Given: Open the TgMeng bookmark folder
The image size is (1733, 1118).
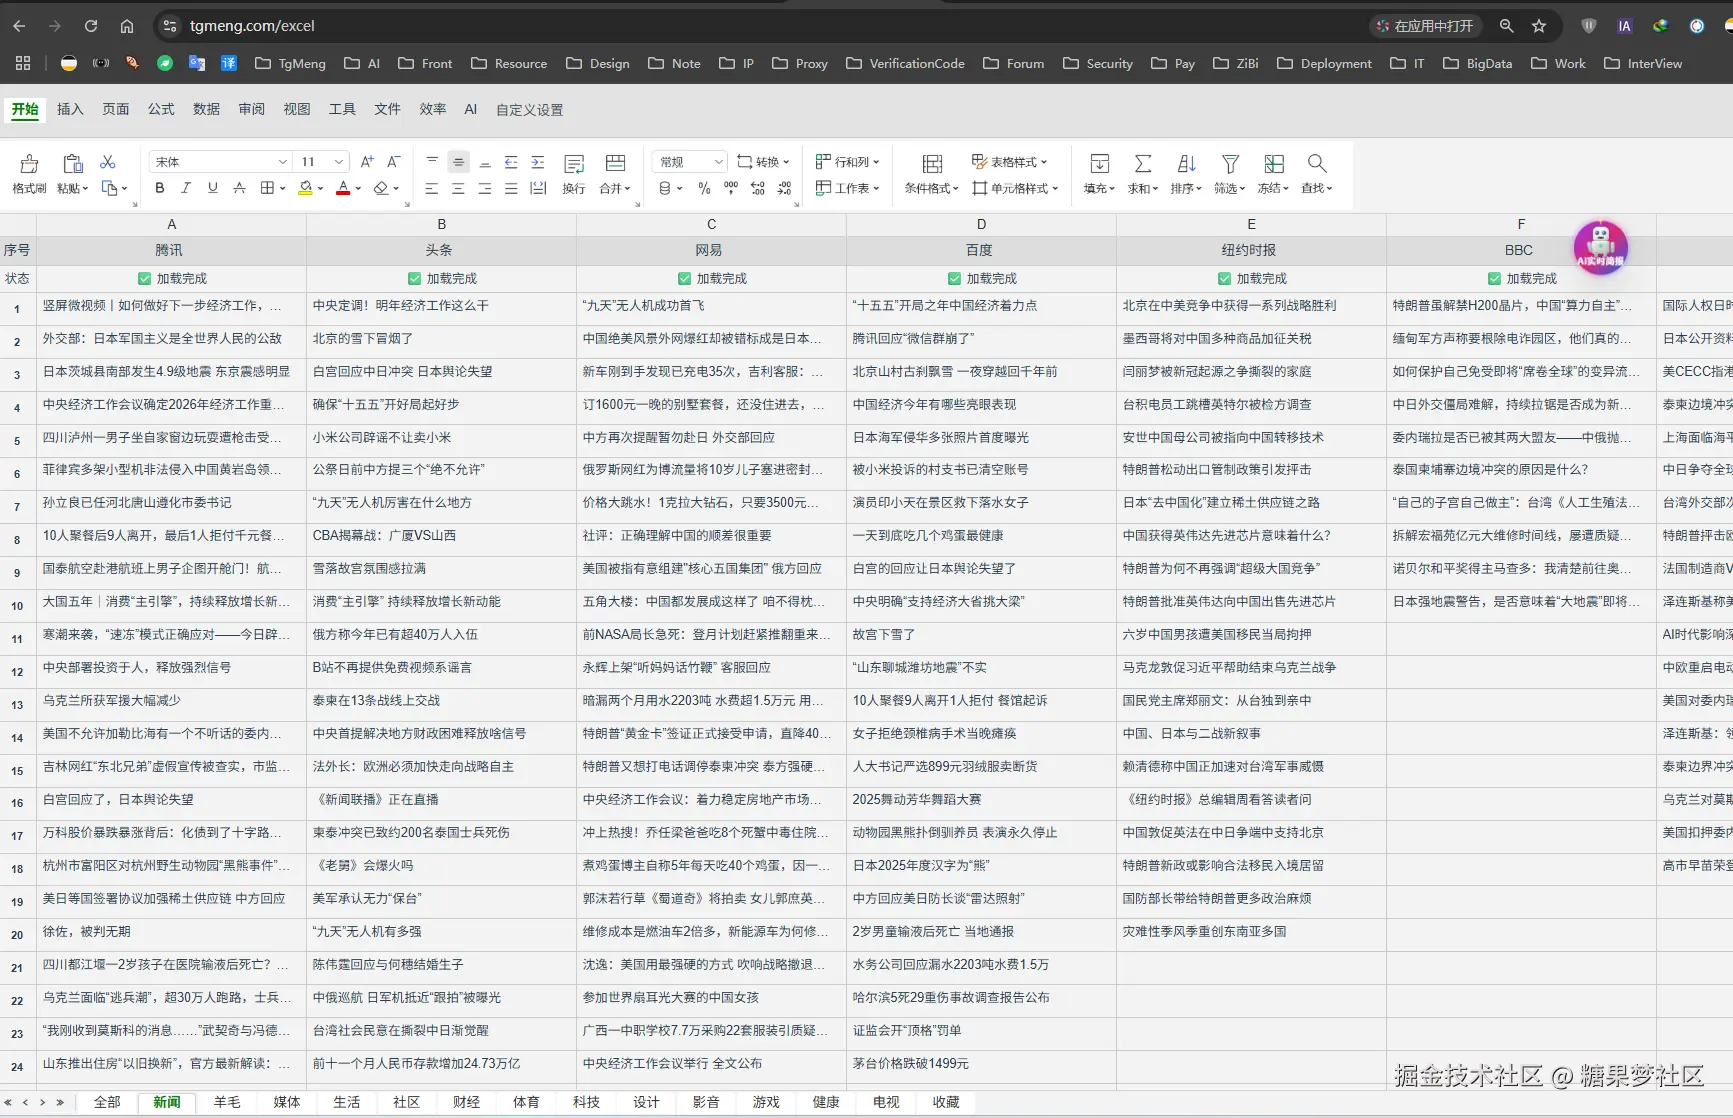Looking at the screenshot, I should [291, 64].
